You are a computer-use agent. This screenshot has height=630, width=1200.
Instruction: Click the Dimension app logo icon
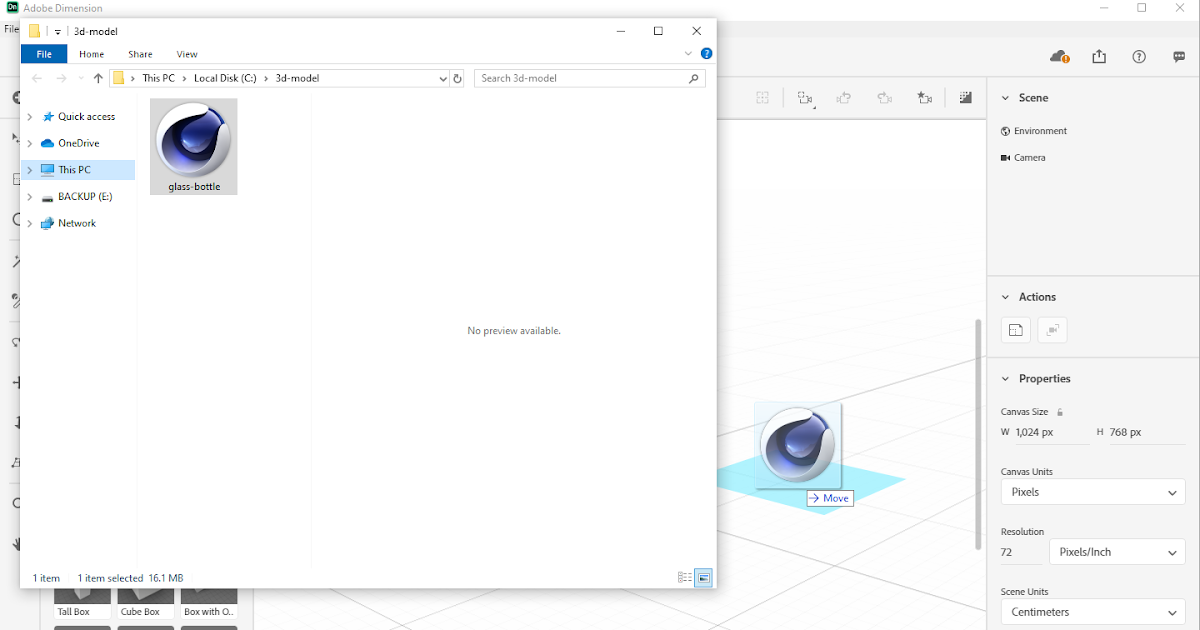pos(12,8)
